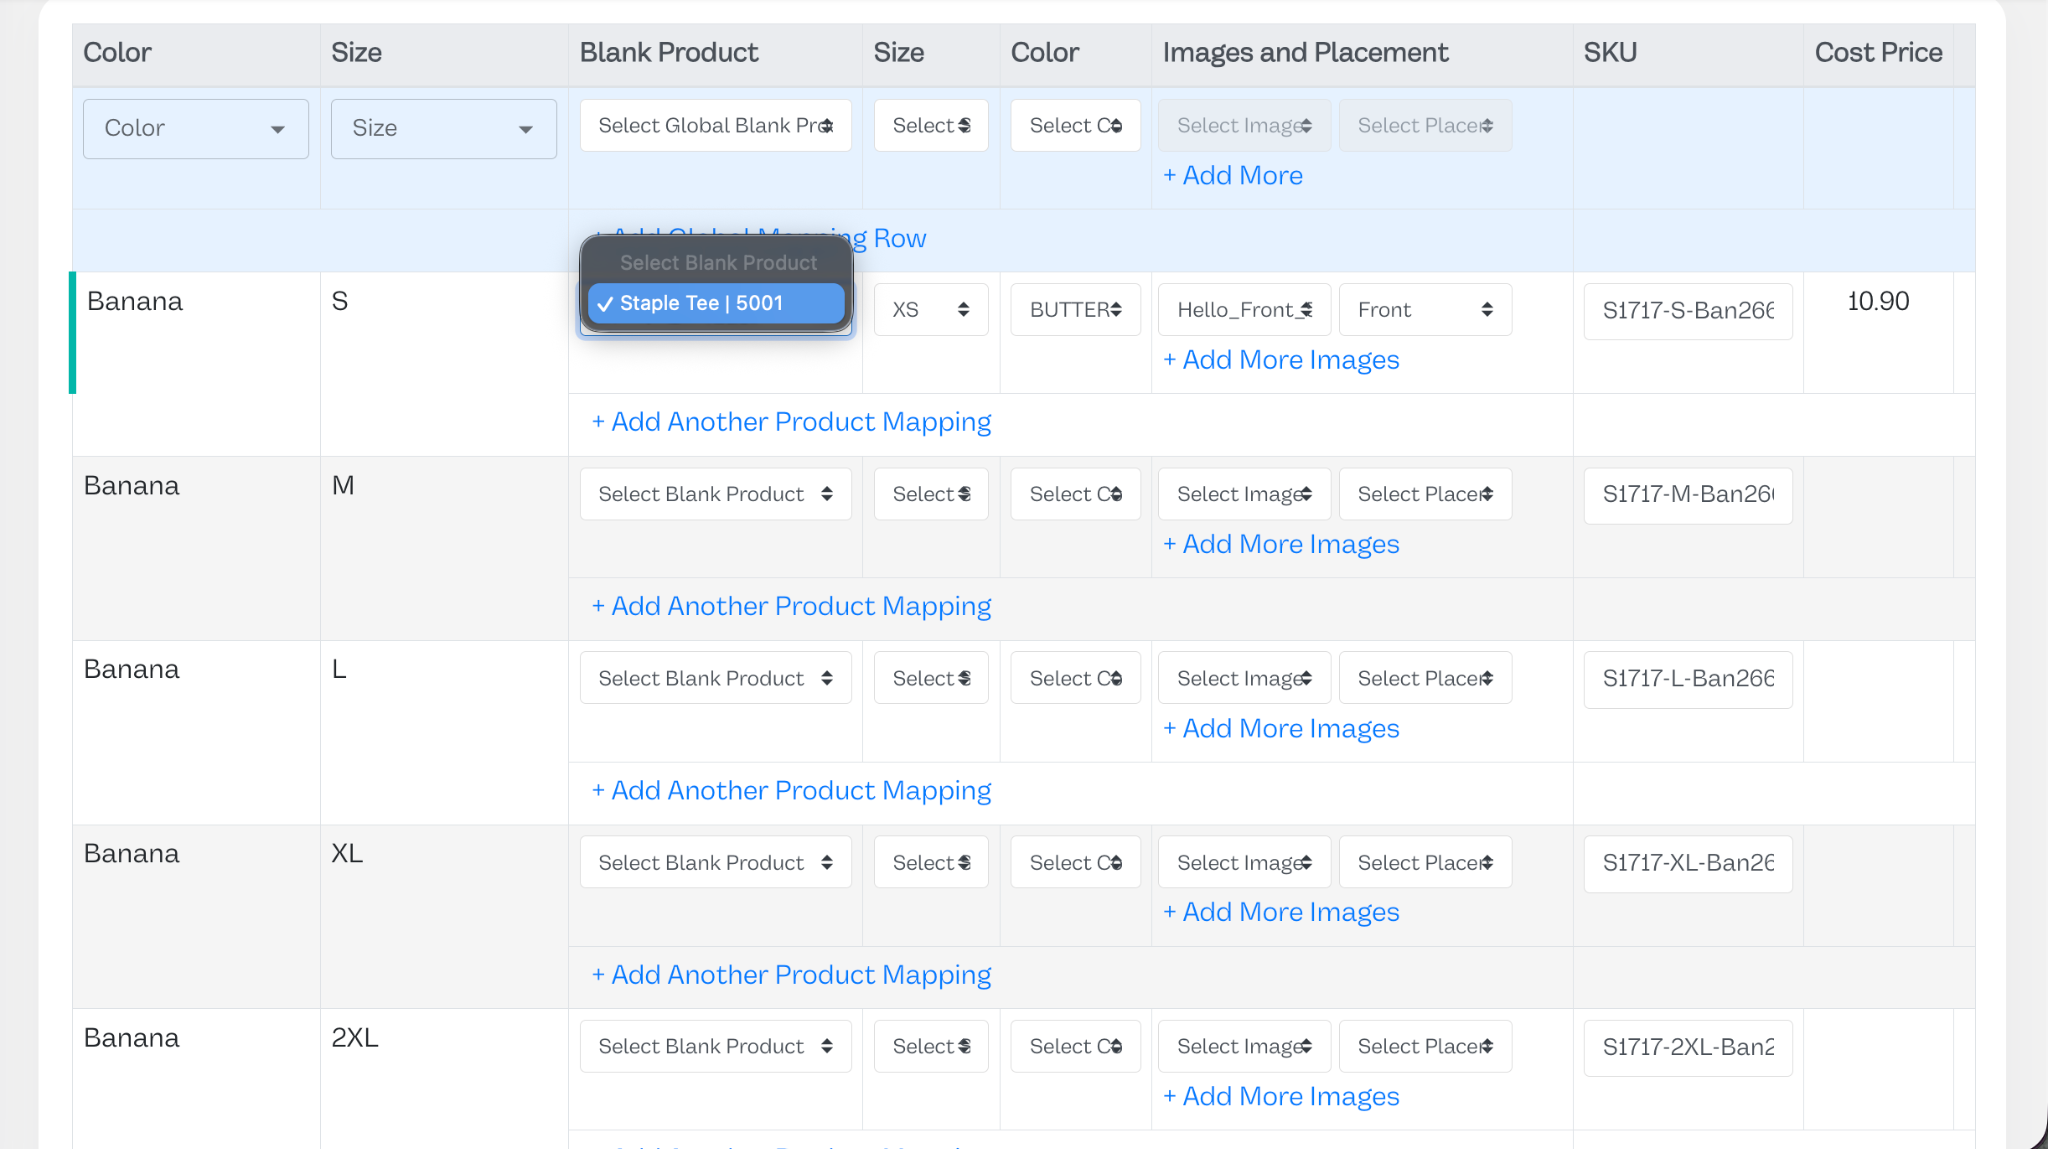Open the global Color filter dropdown
Viewport: 2048px width, 1149px height.
pyautogui.click(x=196, y=129)
